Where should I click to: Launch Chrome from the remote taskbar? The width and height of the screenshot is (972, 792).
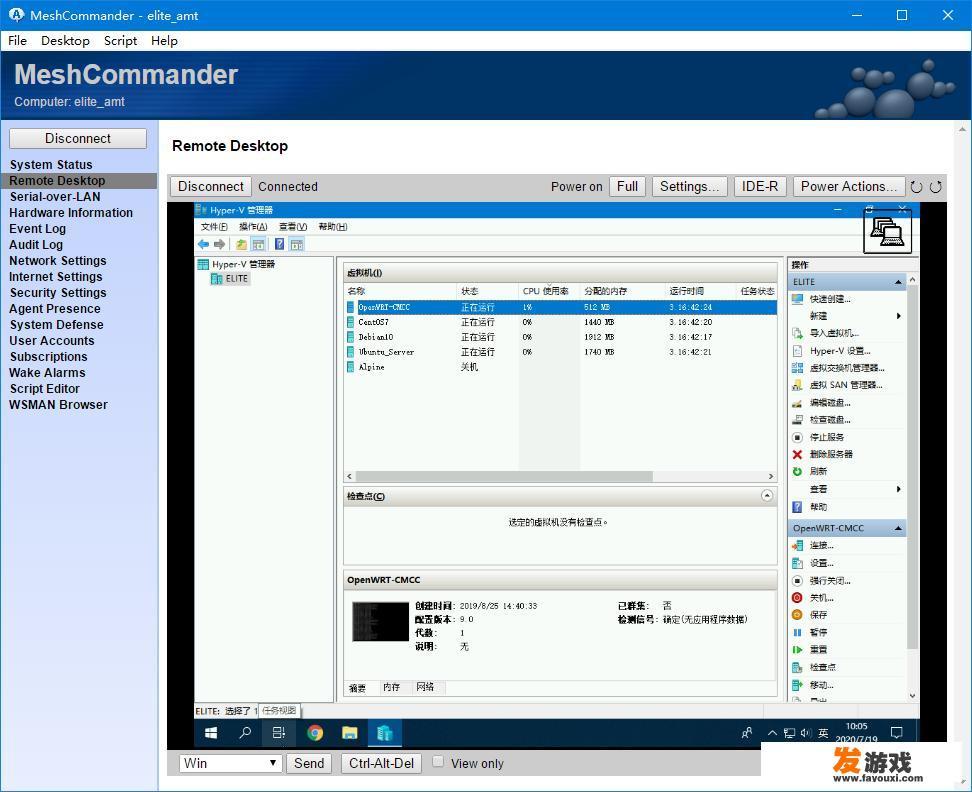coord(315,733)
